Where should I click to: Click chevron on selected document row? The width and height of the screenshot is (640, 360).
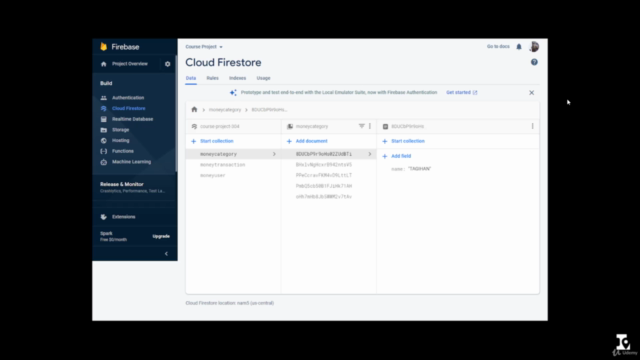coord(370,154)
